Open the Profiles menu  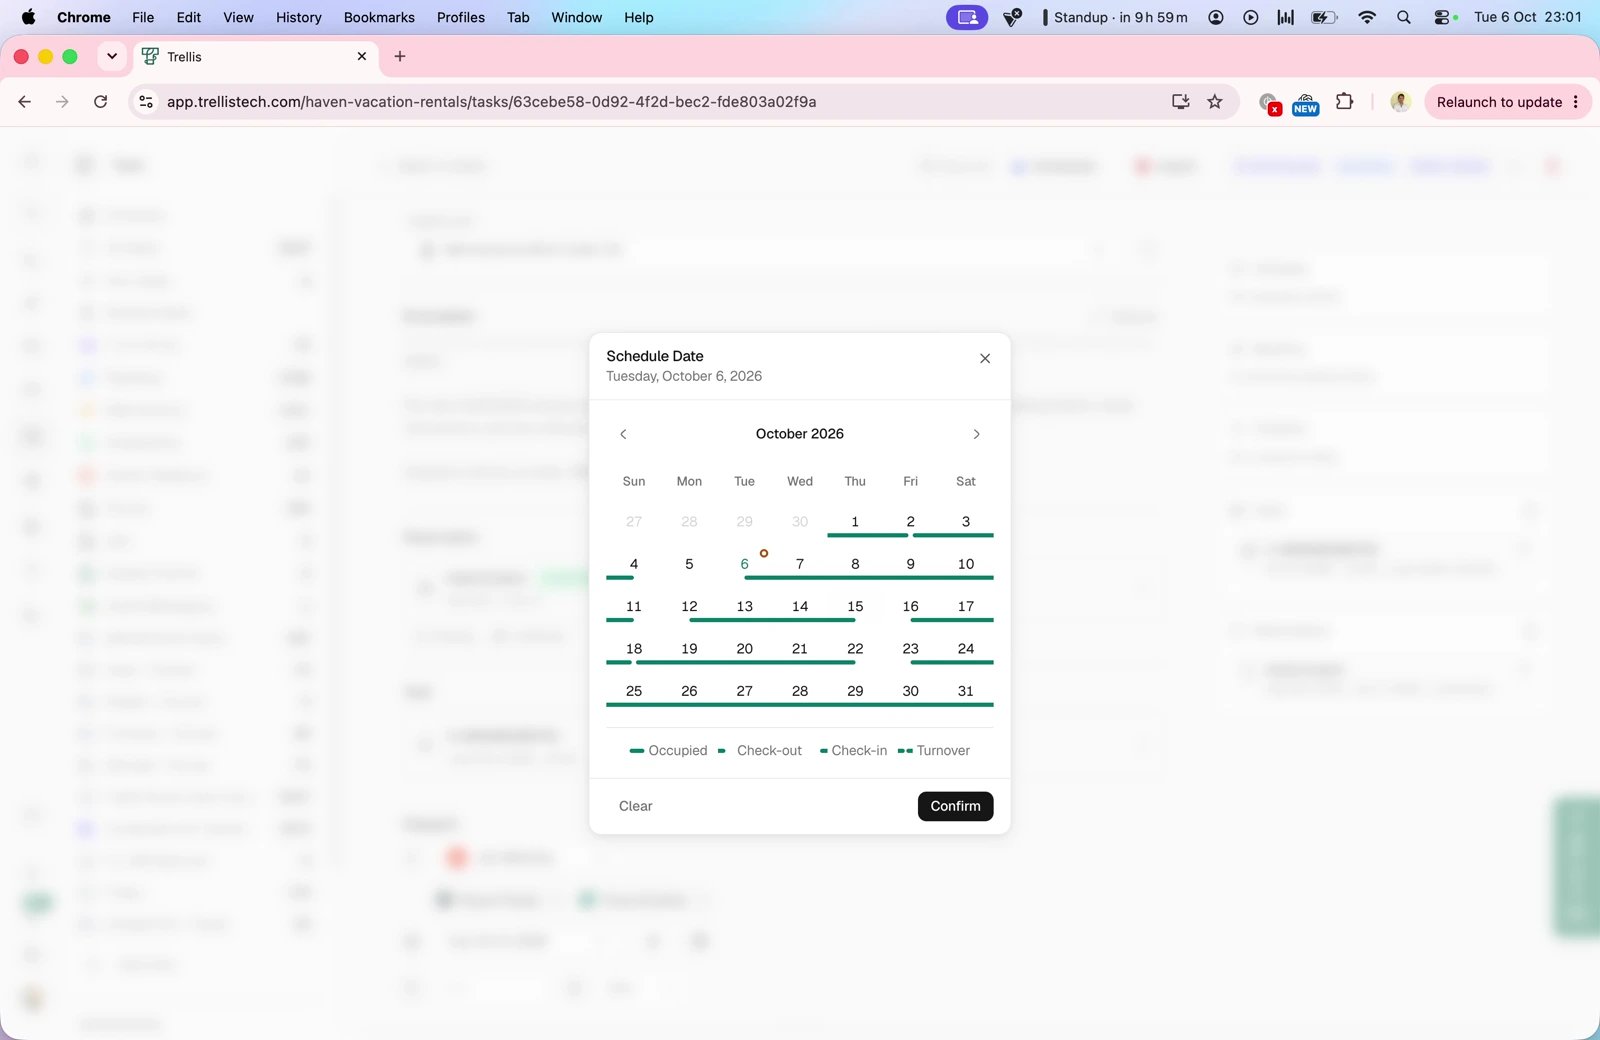pos(461,17)
